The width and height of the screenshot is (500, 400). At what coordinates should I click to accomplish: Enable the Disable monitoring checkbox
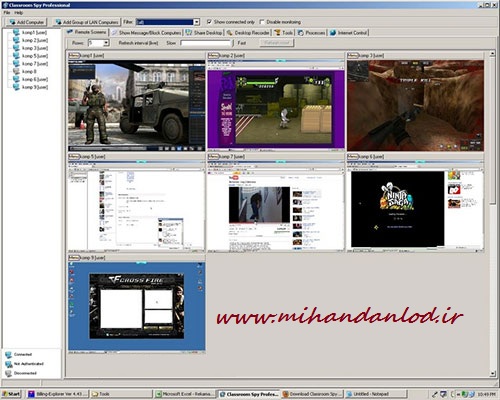tap(262, 22)
